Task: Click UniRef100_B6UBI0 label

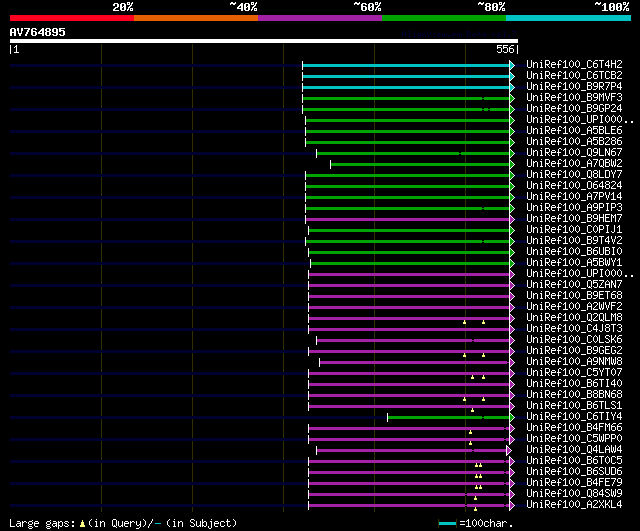Action: coord(574,252)
